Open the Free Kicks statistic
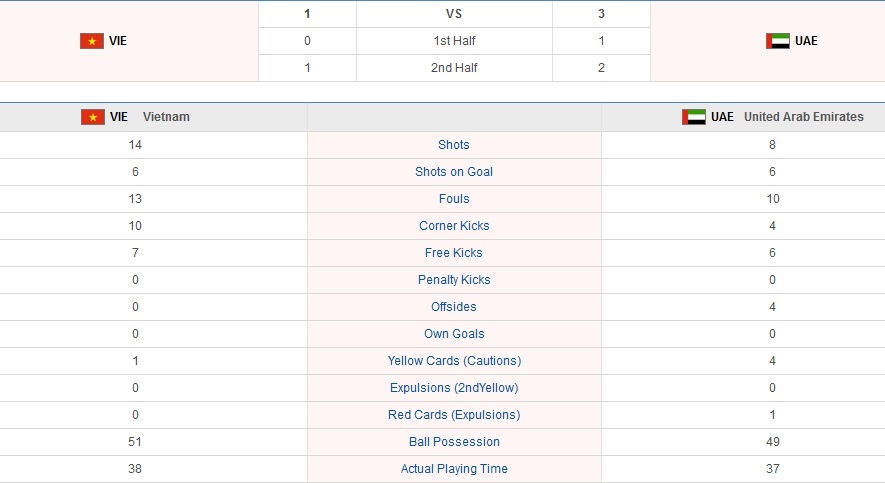 (x=454, y=253)
